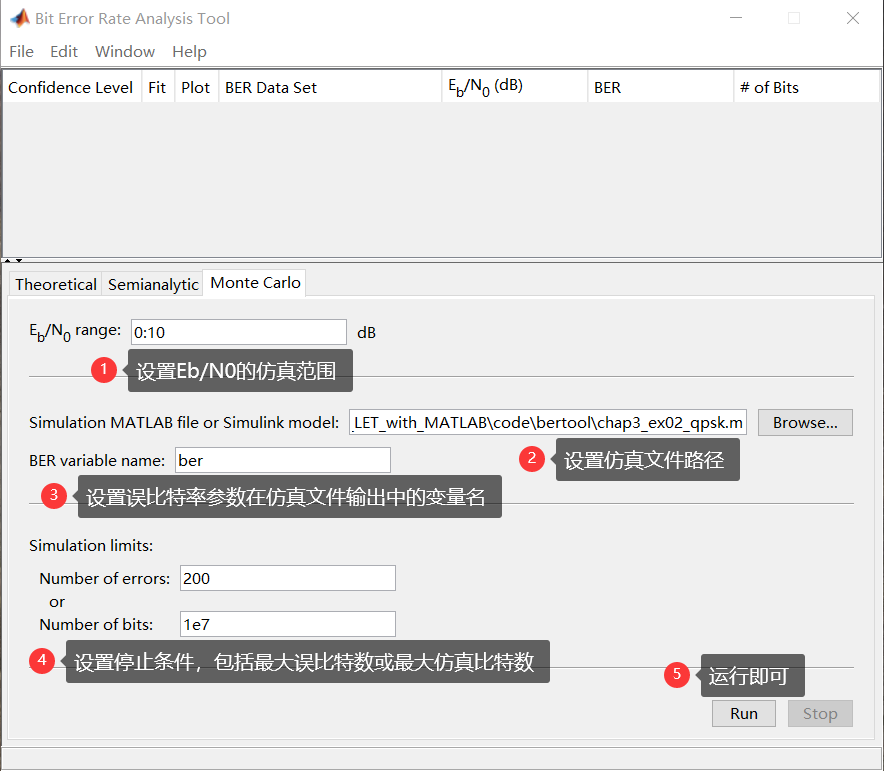Open the Help menu
This screenshot has height=771, width=884.
pyautogui.click(x=189, y=51)
